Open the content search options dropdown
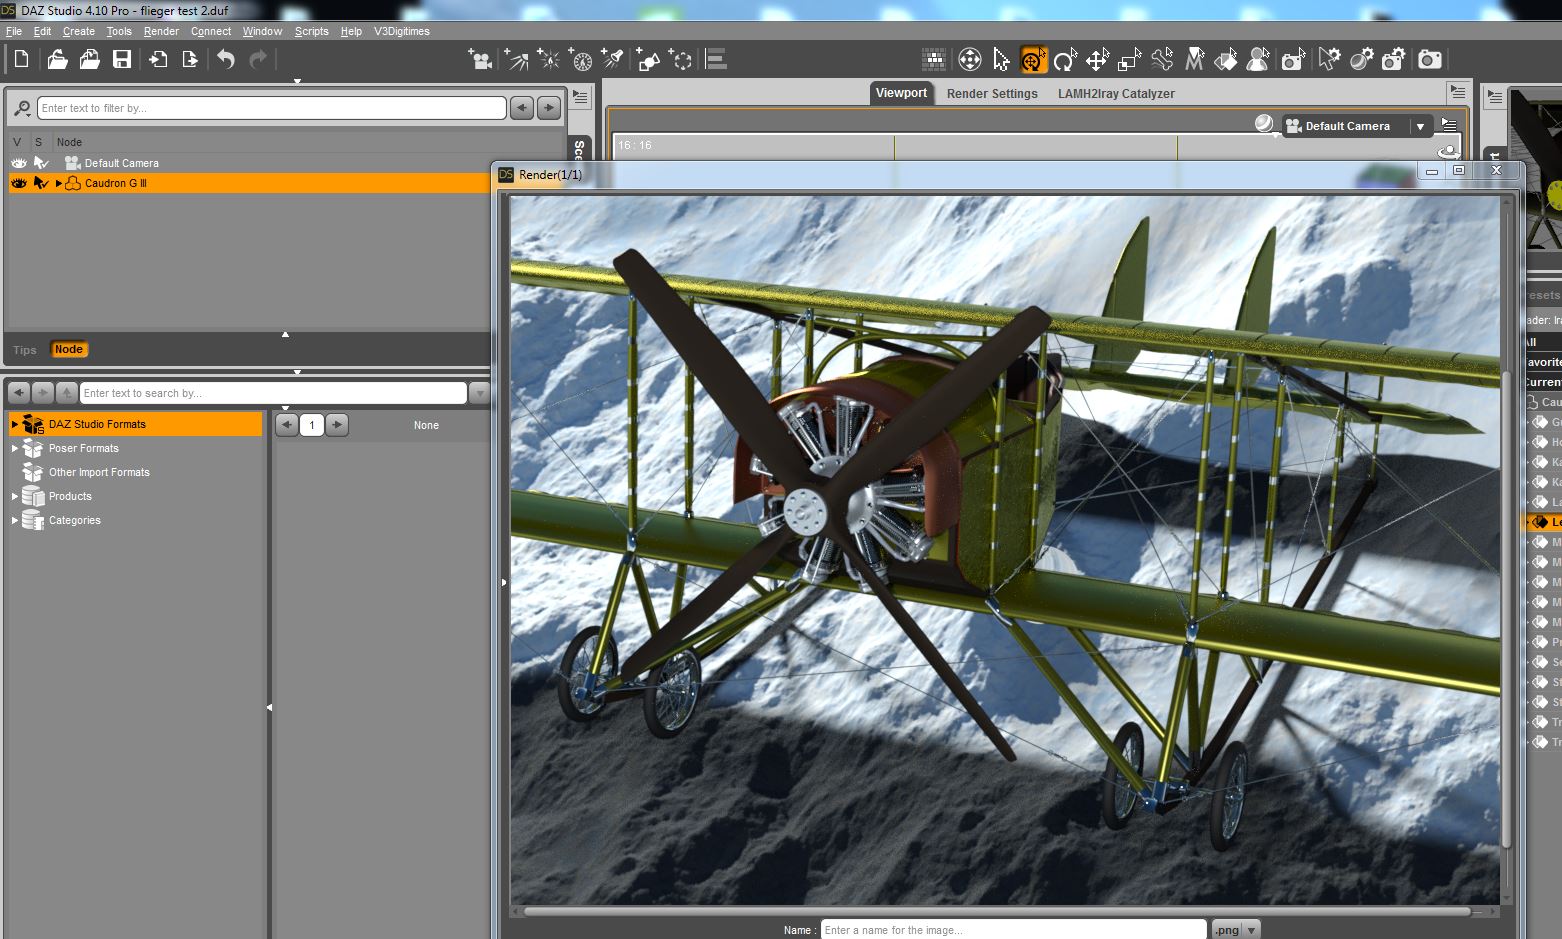This screenshot has height=939, width=1562. coord(479,393)
